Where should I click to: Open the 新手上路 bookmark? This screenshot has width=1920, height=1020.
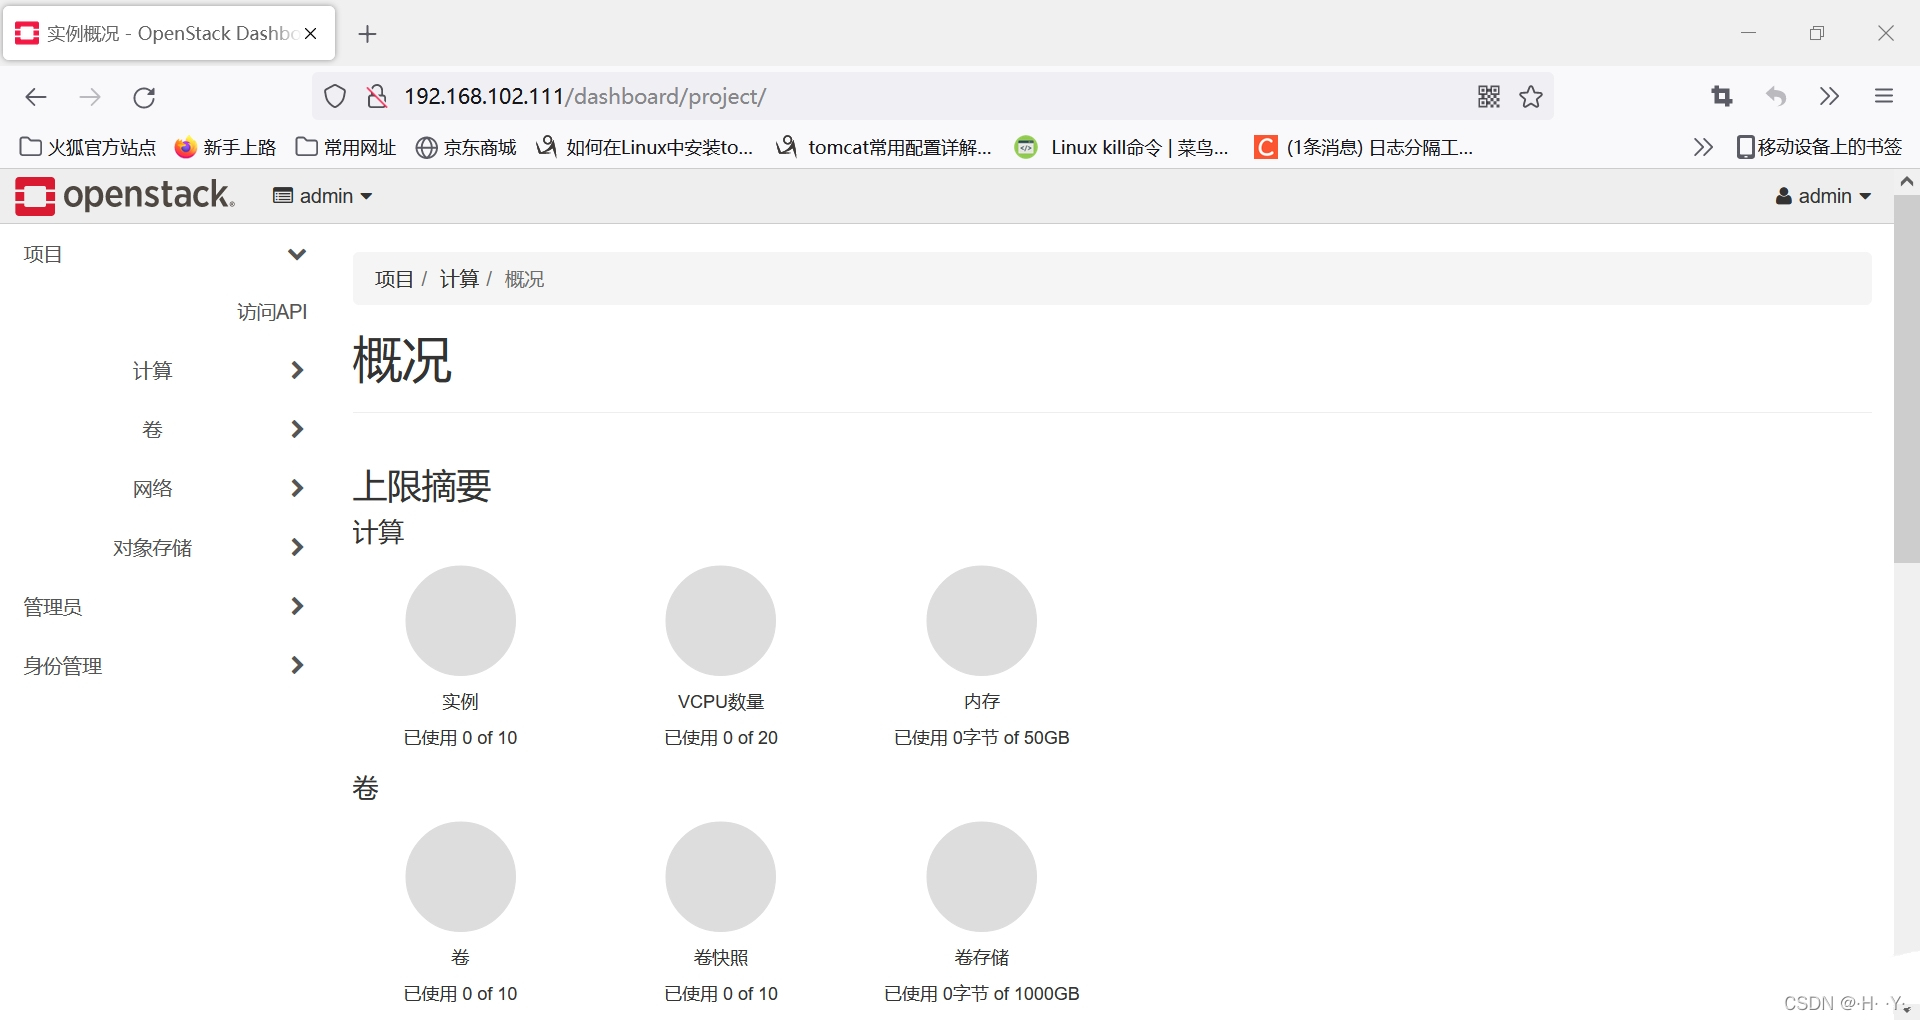pos(225,147)
